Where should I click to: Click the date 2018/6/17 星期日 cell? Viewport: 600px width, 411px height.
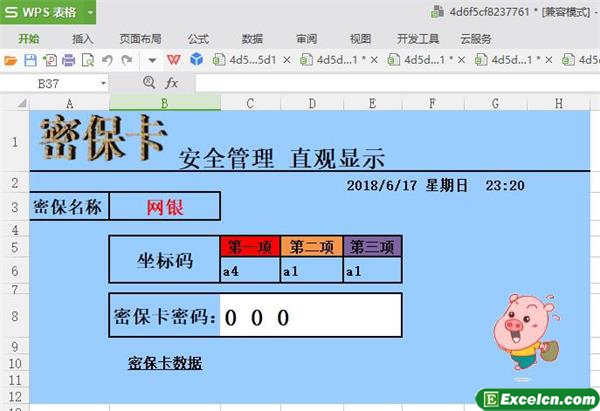407,186
